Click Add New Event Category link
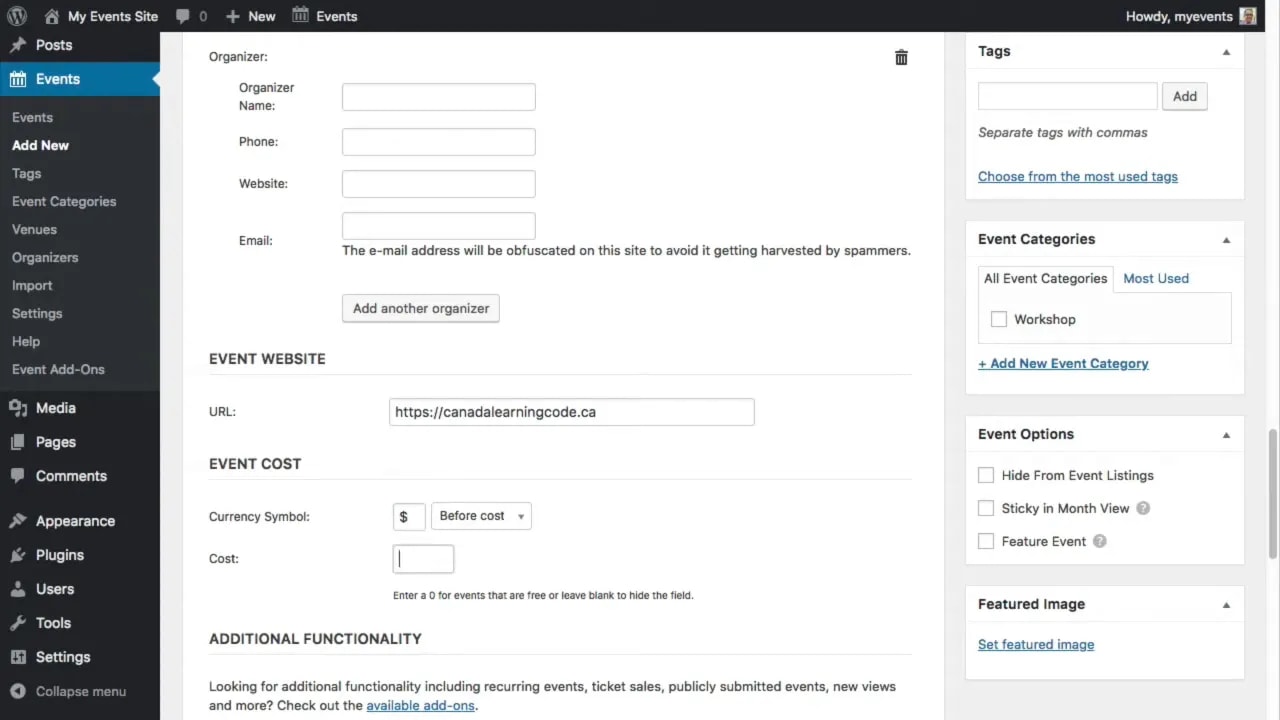The height and width of the screenshot is (720, 1280). pos(1063,363)
